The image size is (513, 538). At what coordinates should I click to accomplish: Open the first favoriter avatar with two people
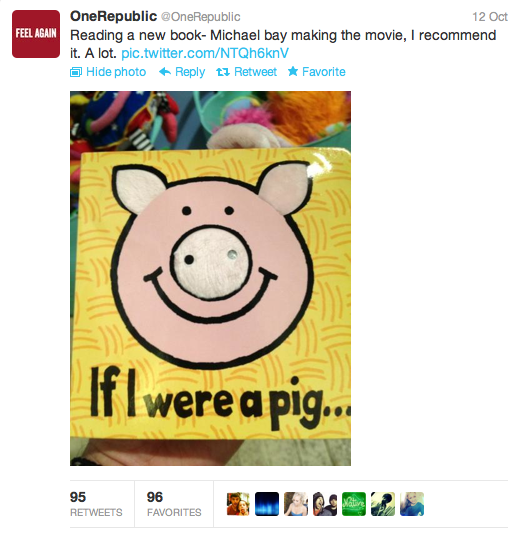tap(238, 504)
